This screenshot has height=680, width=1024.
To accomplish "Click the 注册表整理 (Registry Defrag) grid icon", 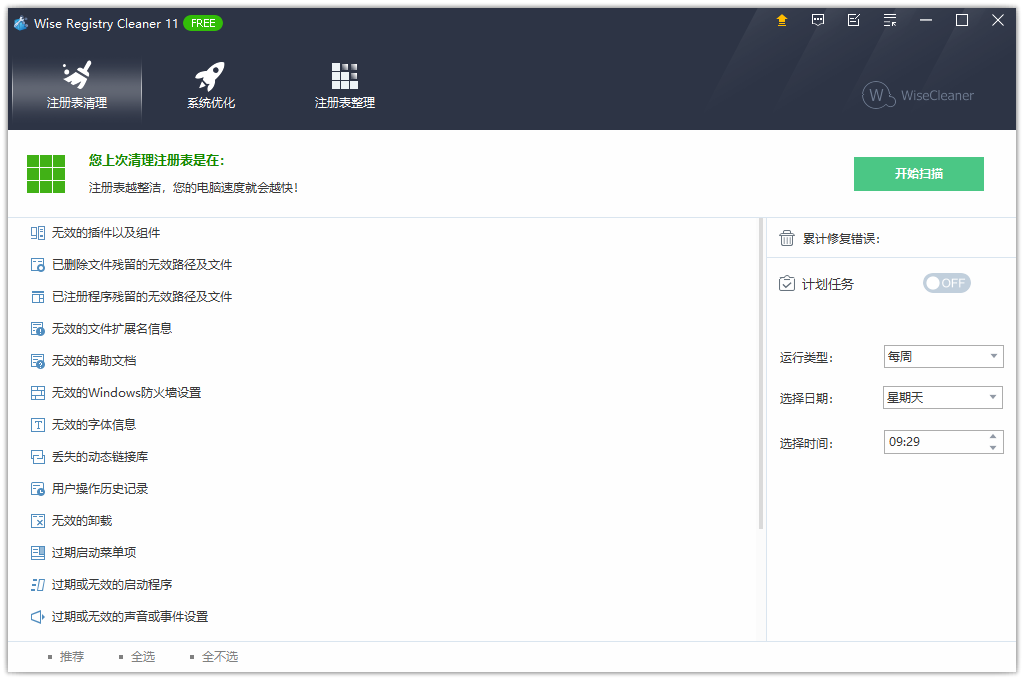I will tap(344, 75).
